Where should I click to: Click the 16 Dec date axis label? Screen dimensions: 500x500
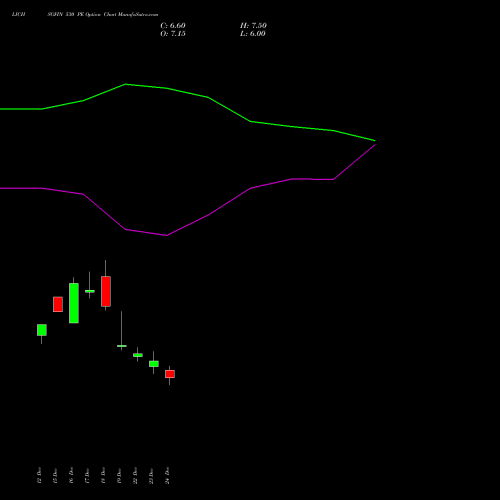click(x=71, y=476)
